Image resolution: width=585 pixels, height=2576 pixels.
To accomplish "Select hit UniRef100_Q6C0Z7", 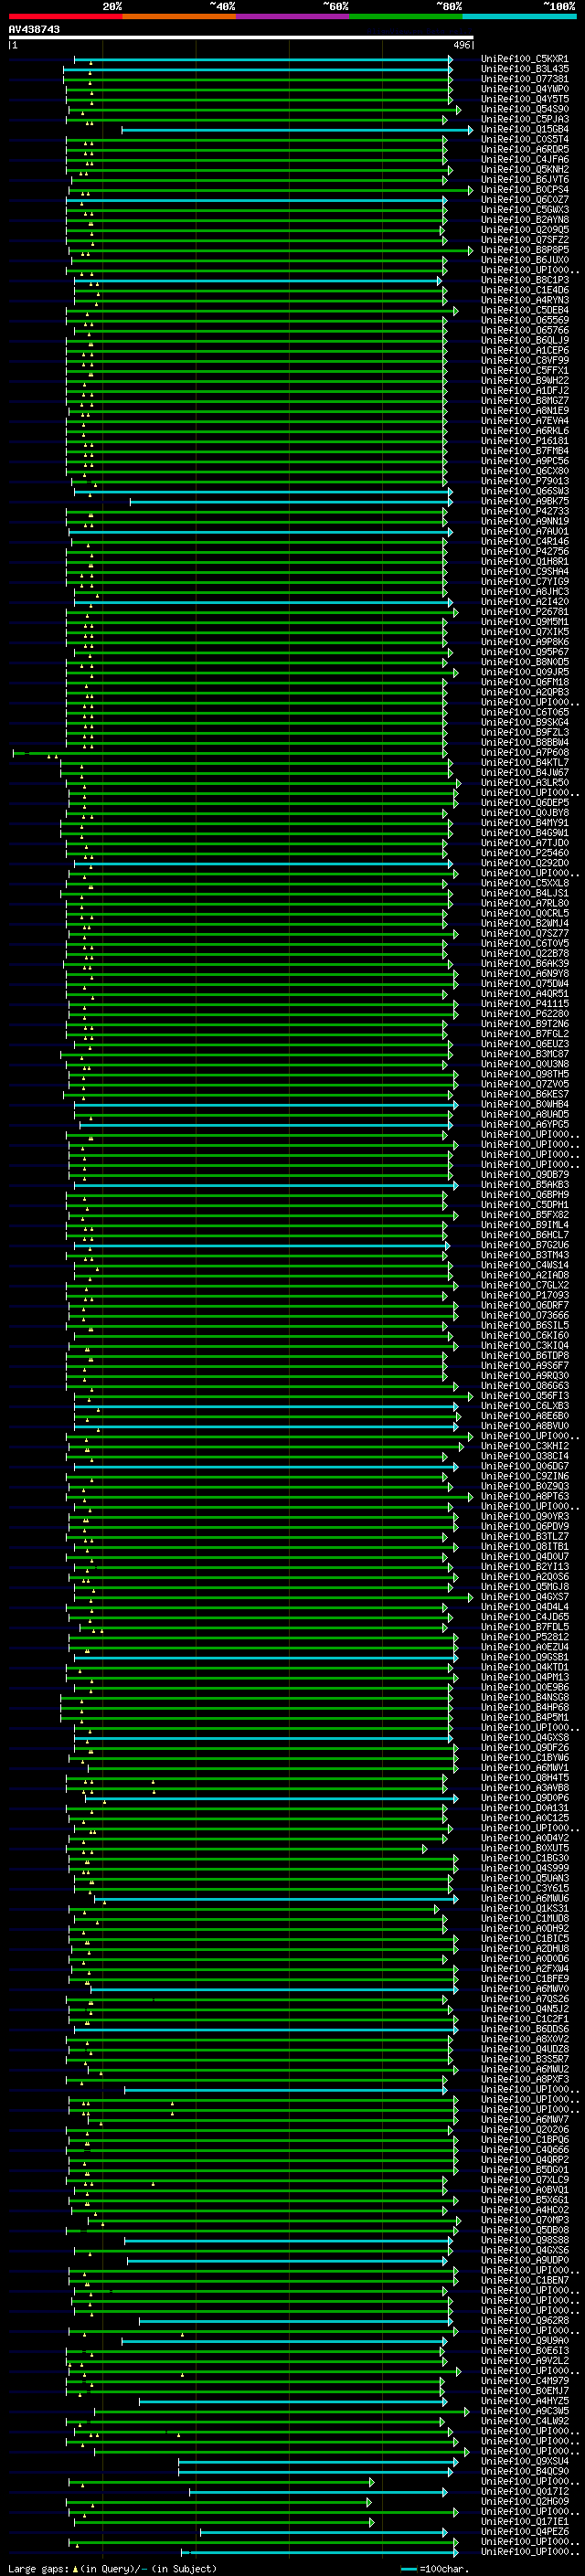I will coord(525,199).
